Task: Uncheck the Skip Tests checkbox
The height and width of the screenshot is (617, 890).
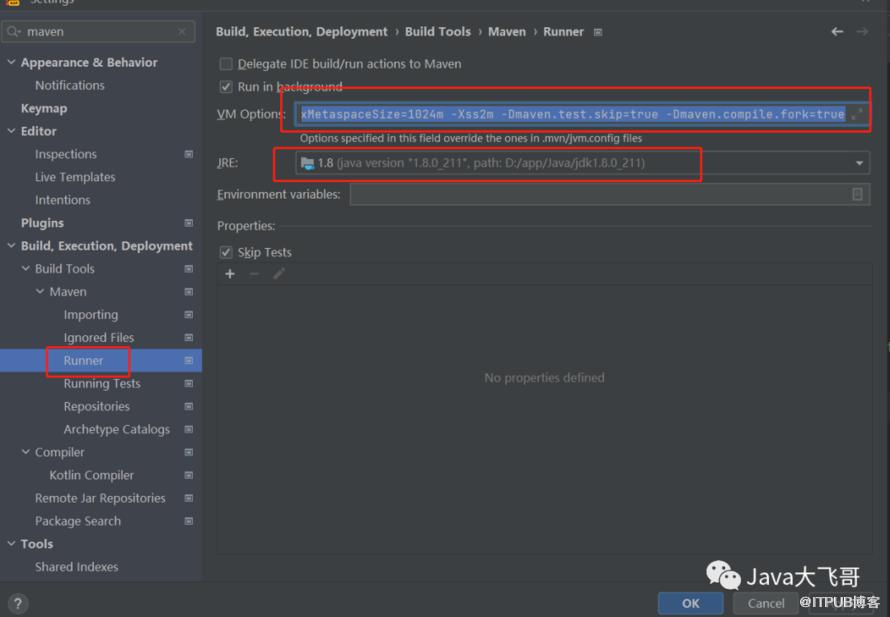Action: tap(226, 252)
